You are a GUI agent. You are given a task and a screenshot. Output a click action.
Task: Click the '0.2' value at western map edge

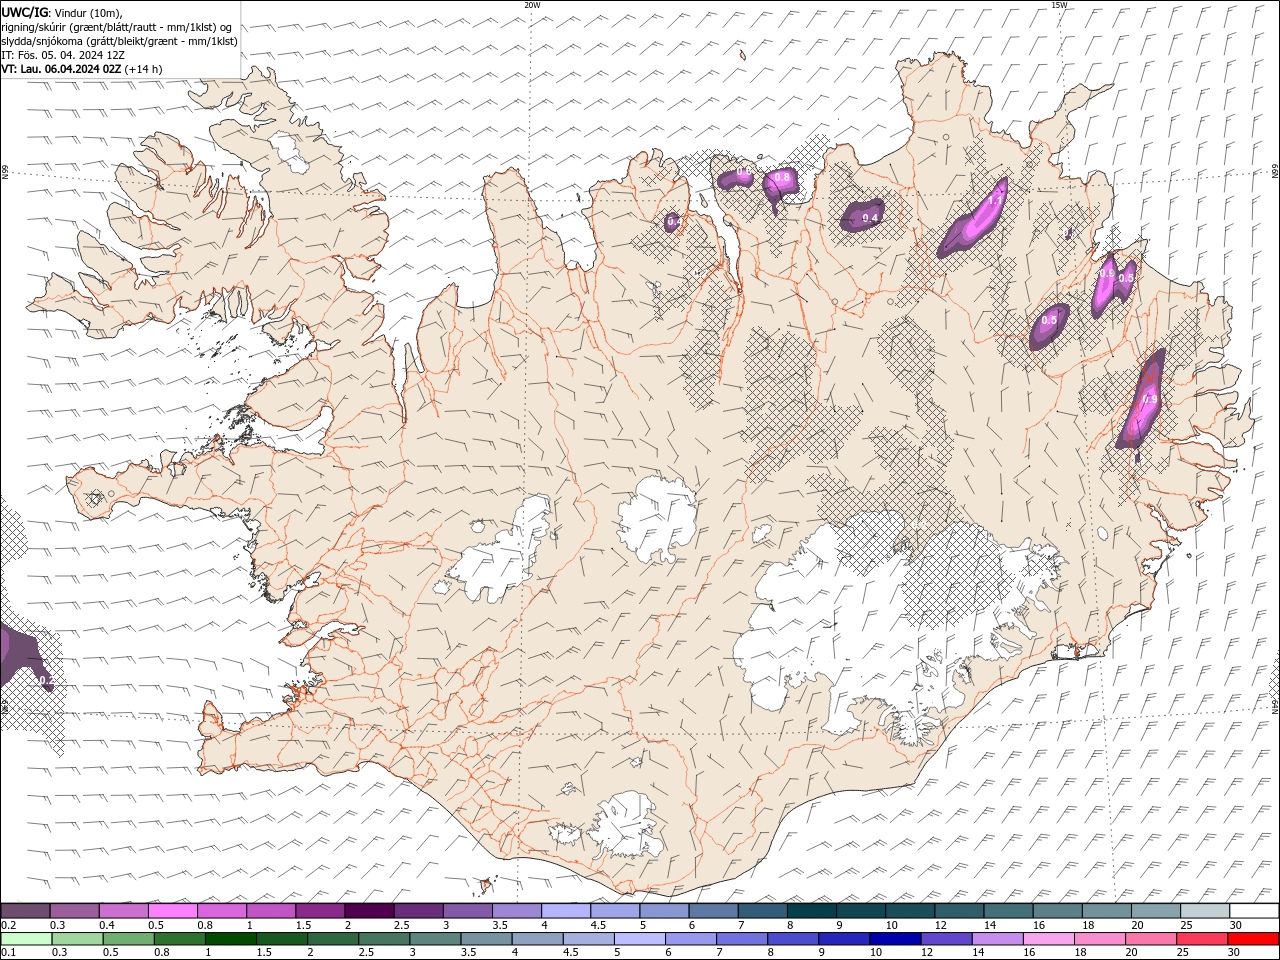coord(46,680)
